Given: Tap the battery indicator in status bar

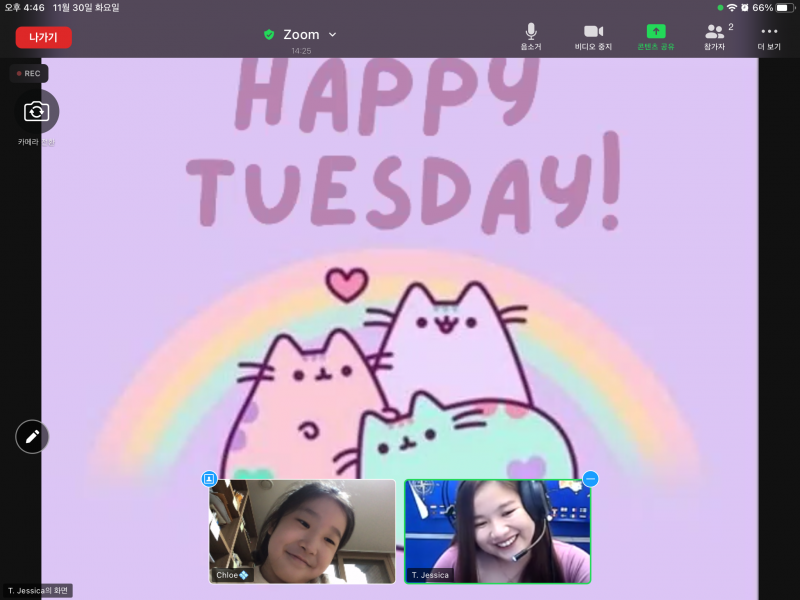Looking at the screenshot, I should (783, 7).
